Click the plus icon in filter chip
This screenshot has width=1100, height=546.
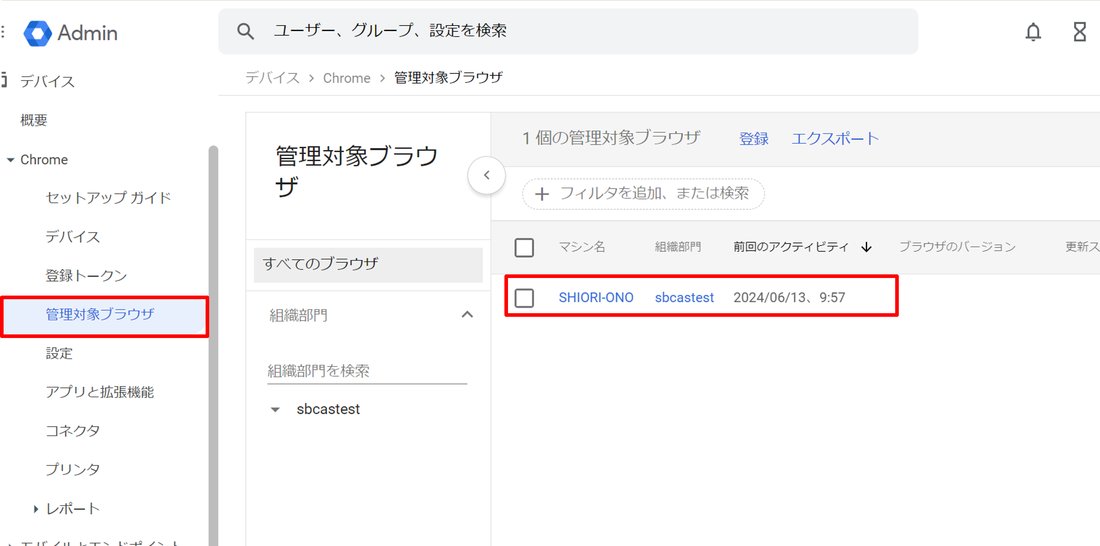tap(542, 194)
